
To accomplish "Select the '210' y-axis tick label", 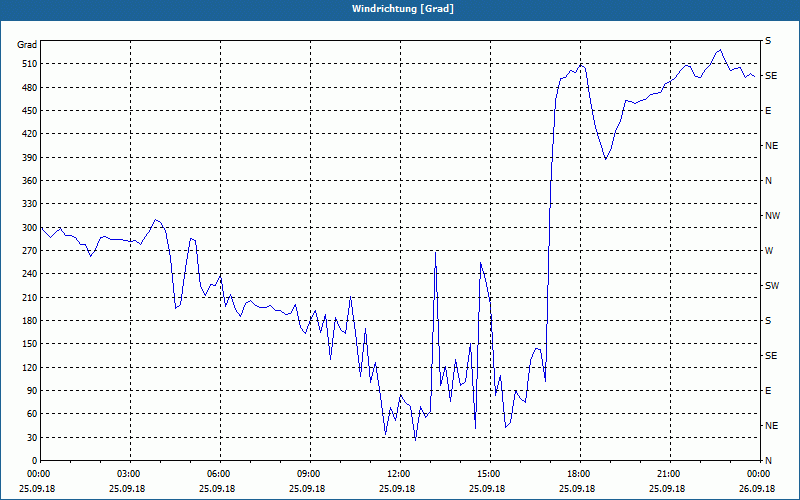I will click(30, 297).
